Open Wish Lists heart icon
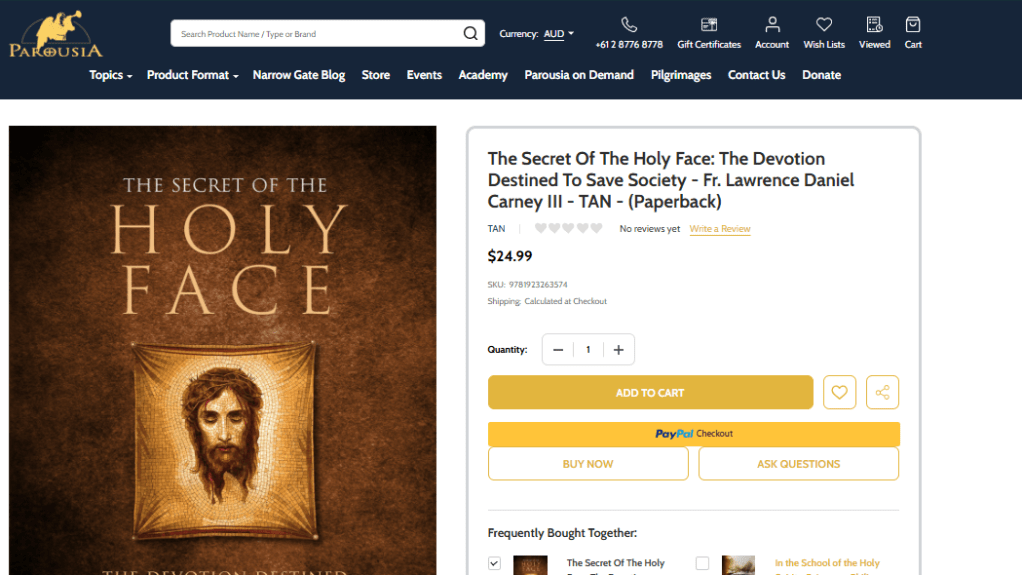The height and width of the screenshot is (575, 1022). pos(824,25)
